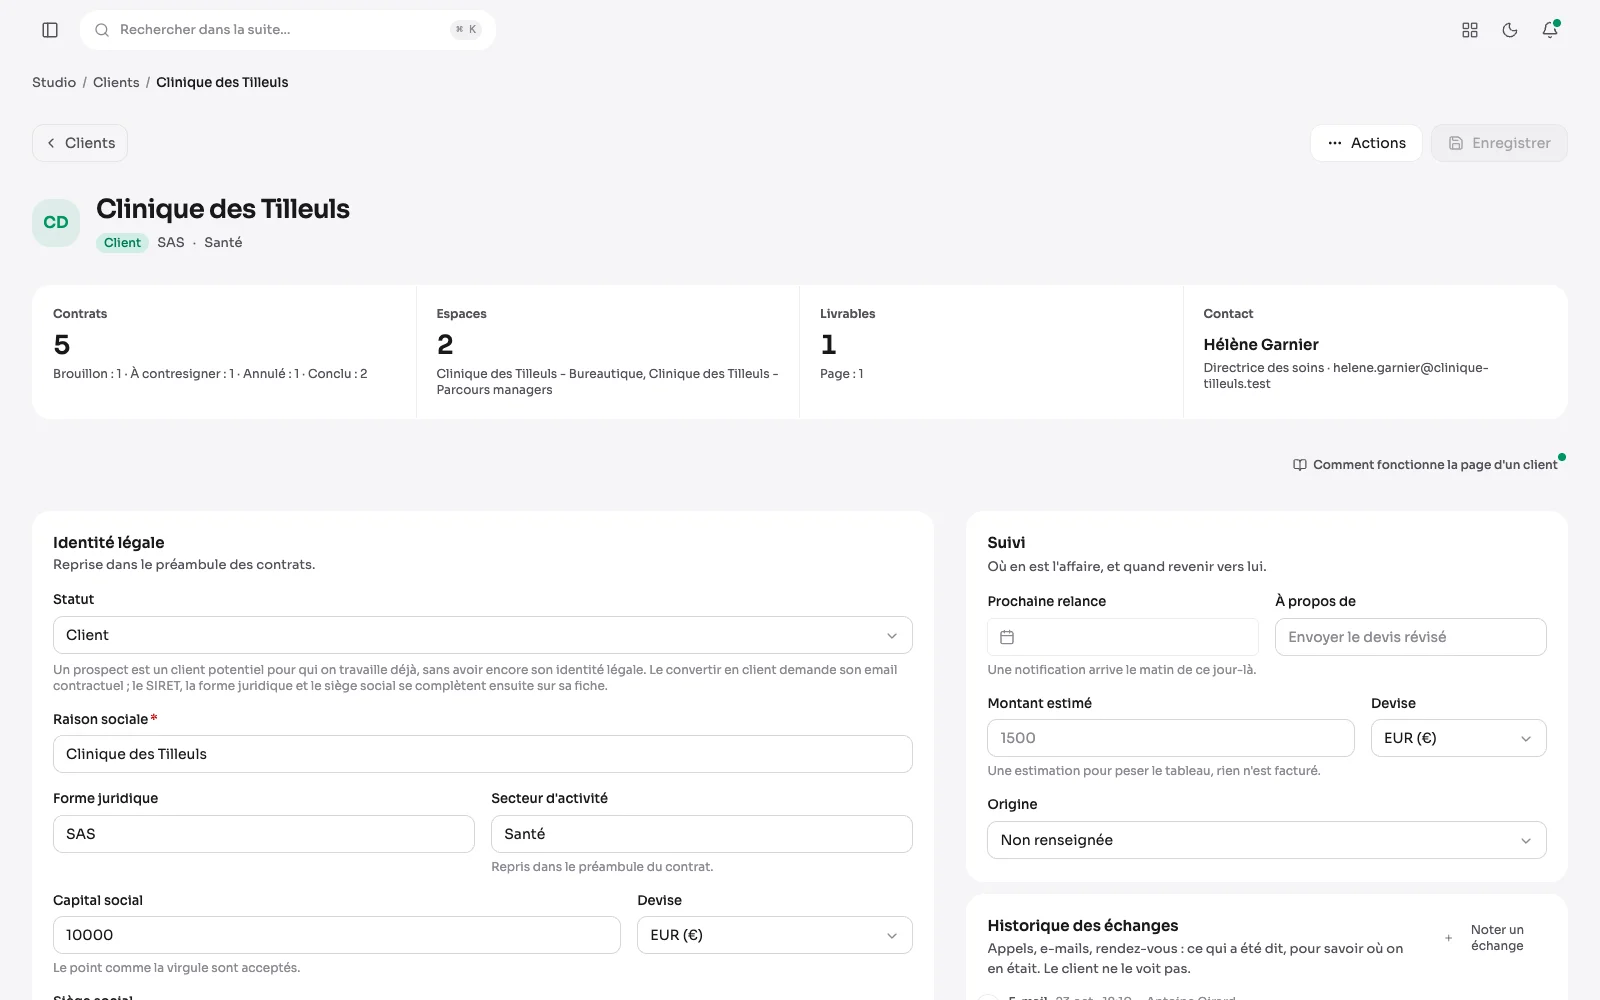Click the Historique des échanges heading
Screen dimensions: 1600x1000
pyautogui.click(x=1083, y=926)
